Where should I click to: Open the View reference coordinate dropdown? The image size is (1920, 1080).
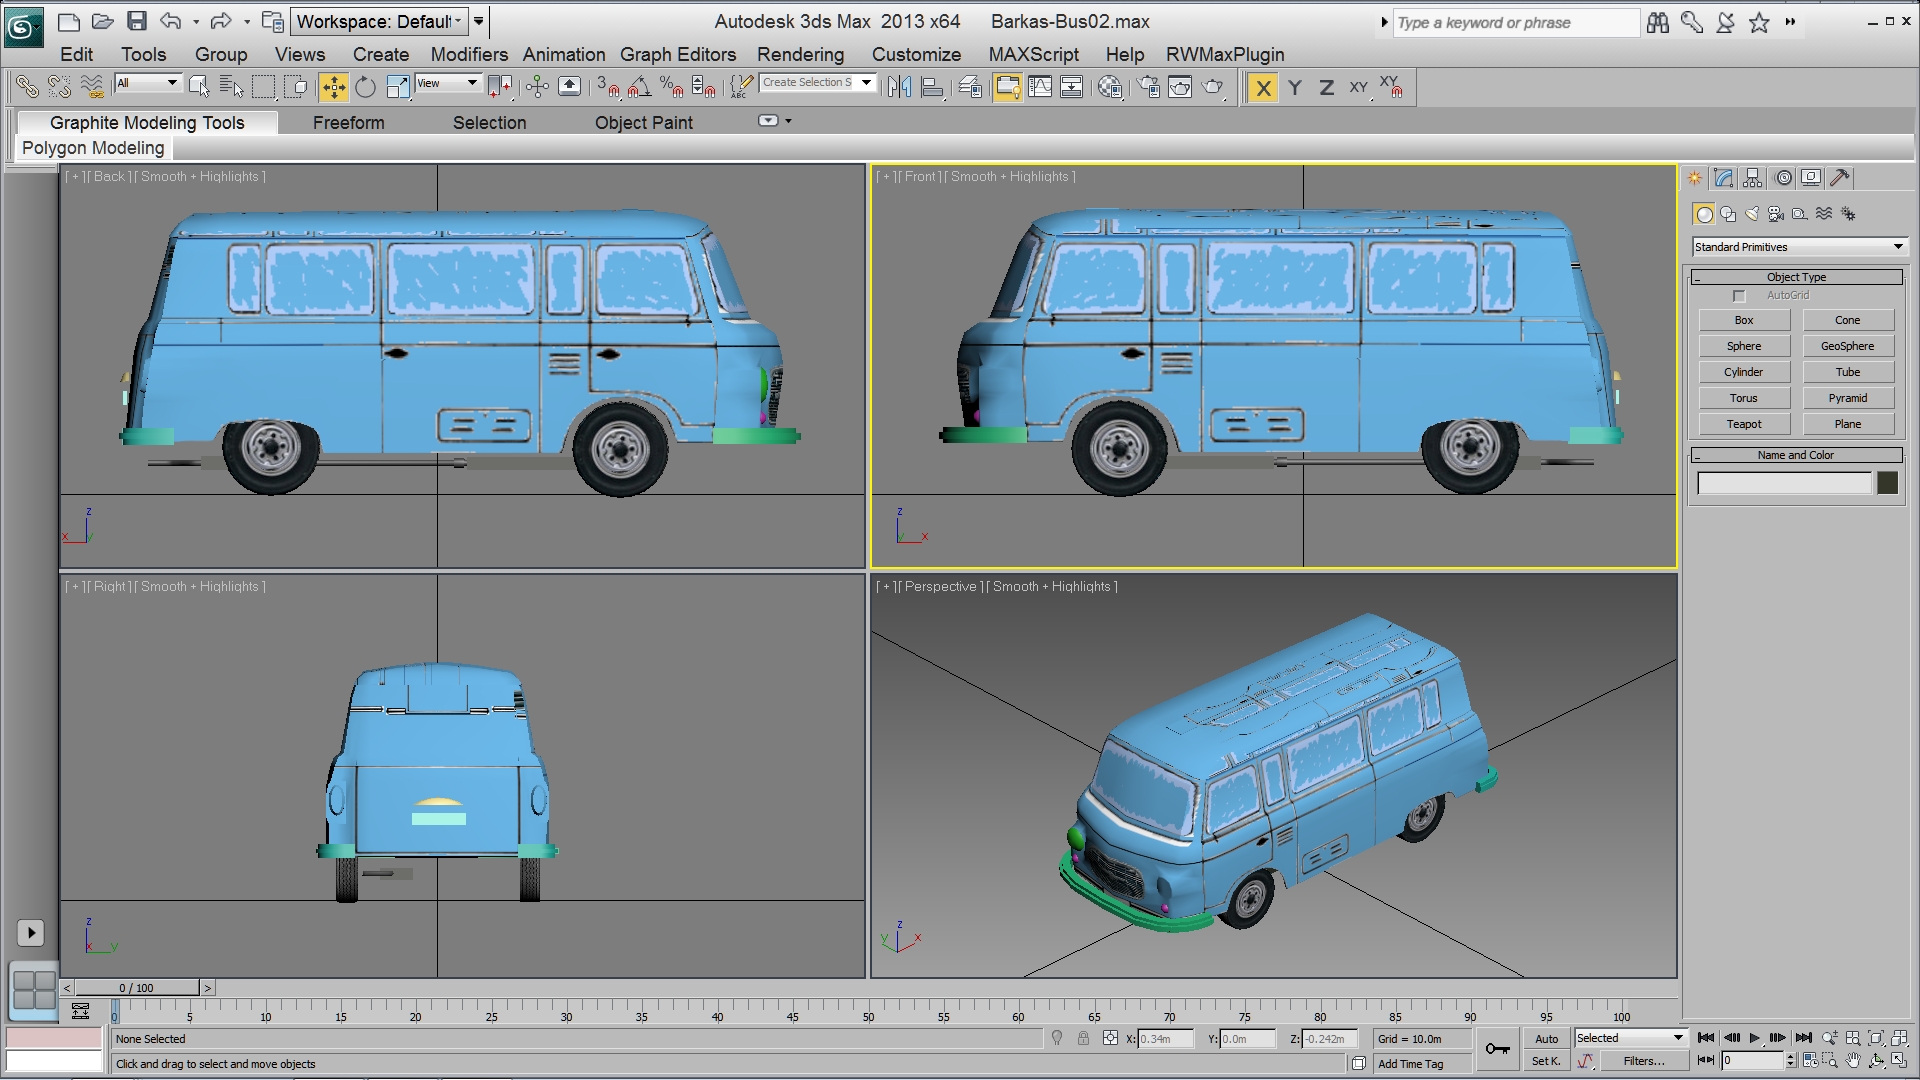click(x=447, y=83)
